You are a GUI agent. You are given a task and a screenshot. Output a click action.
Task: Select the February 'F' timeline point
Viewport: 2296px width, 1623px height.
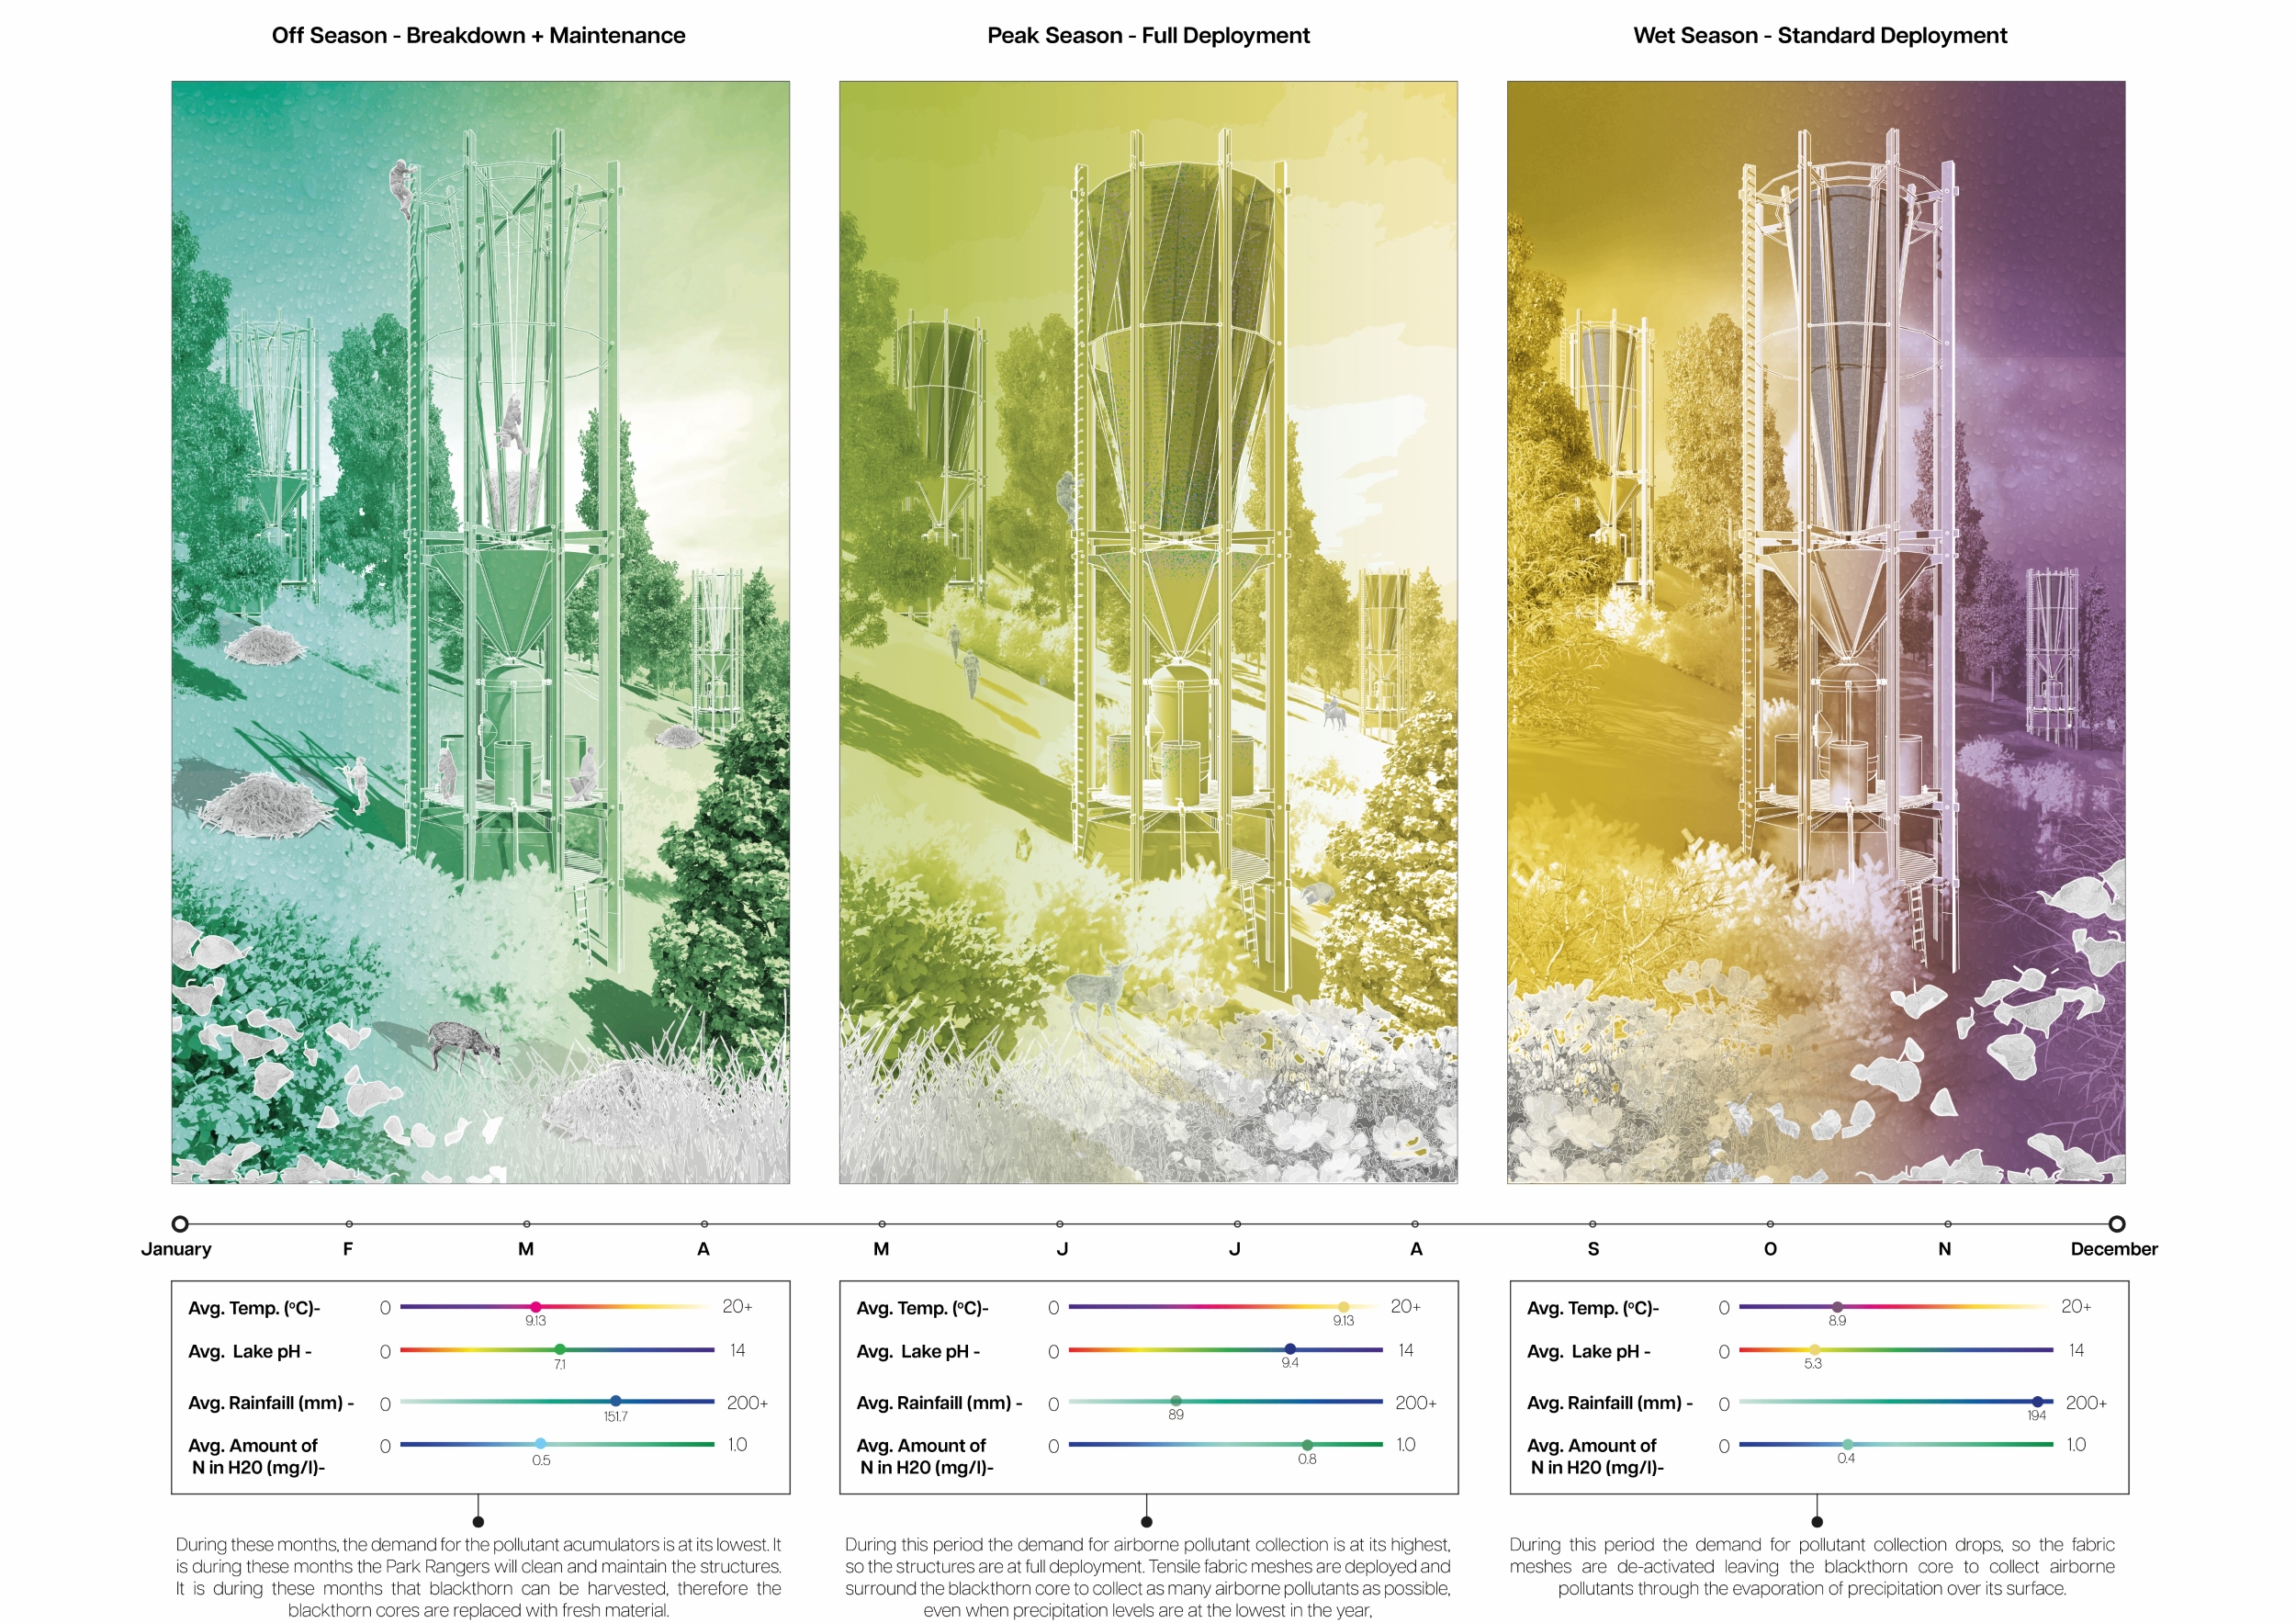click(348, 1223)
